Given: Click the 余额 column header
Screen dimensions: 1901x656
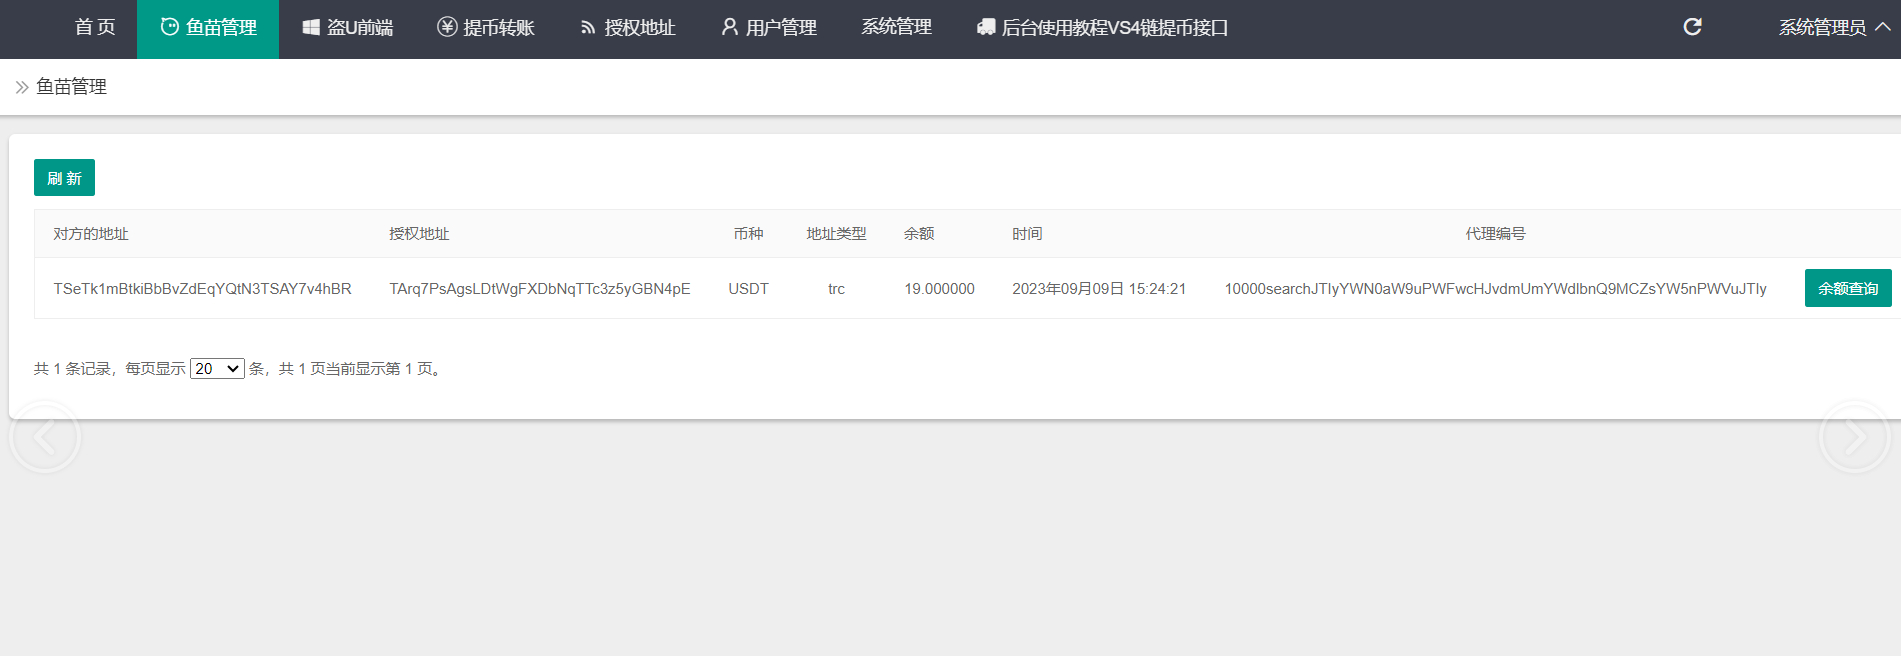Looking at the screenshot, I should pos(918,234).
